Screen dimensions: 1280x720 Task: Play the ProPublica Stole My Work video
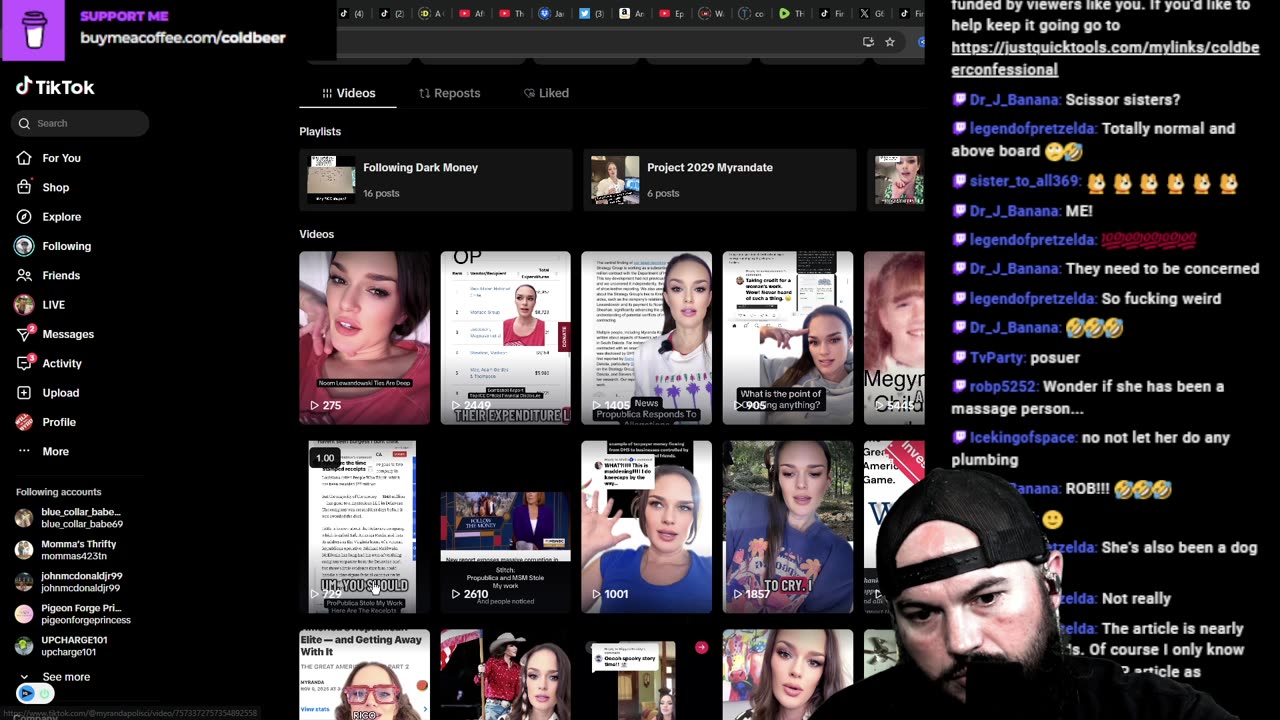click(x=364, y=527)
